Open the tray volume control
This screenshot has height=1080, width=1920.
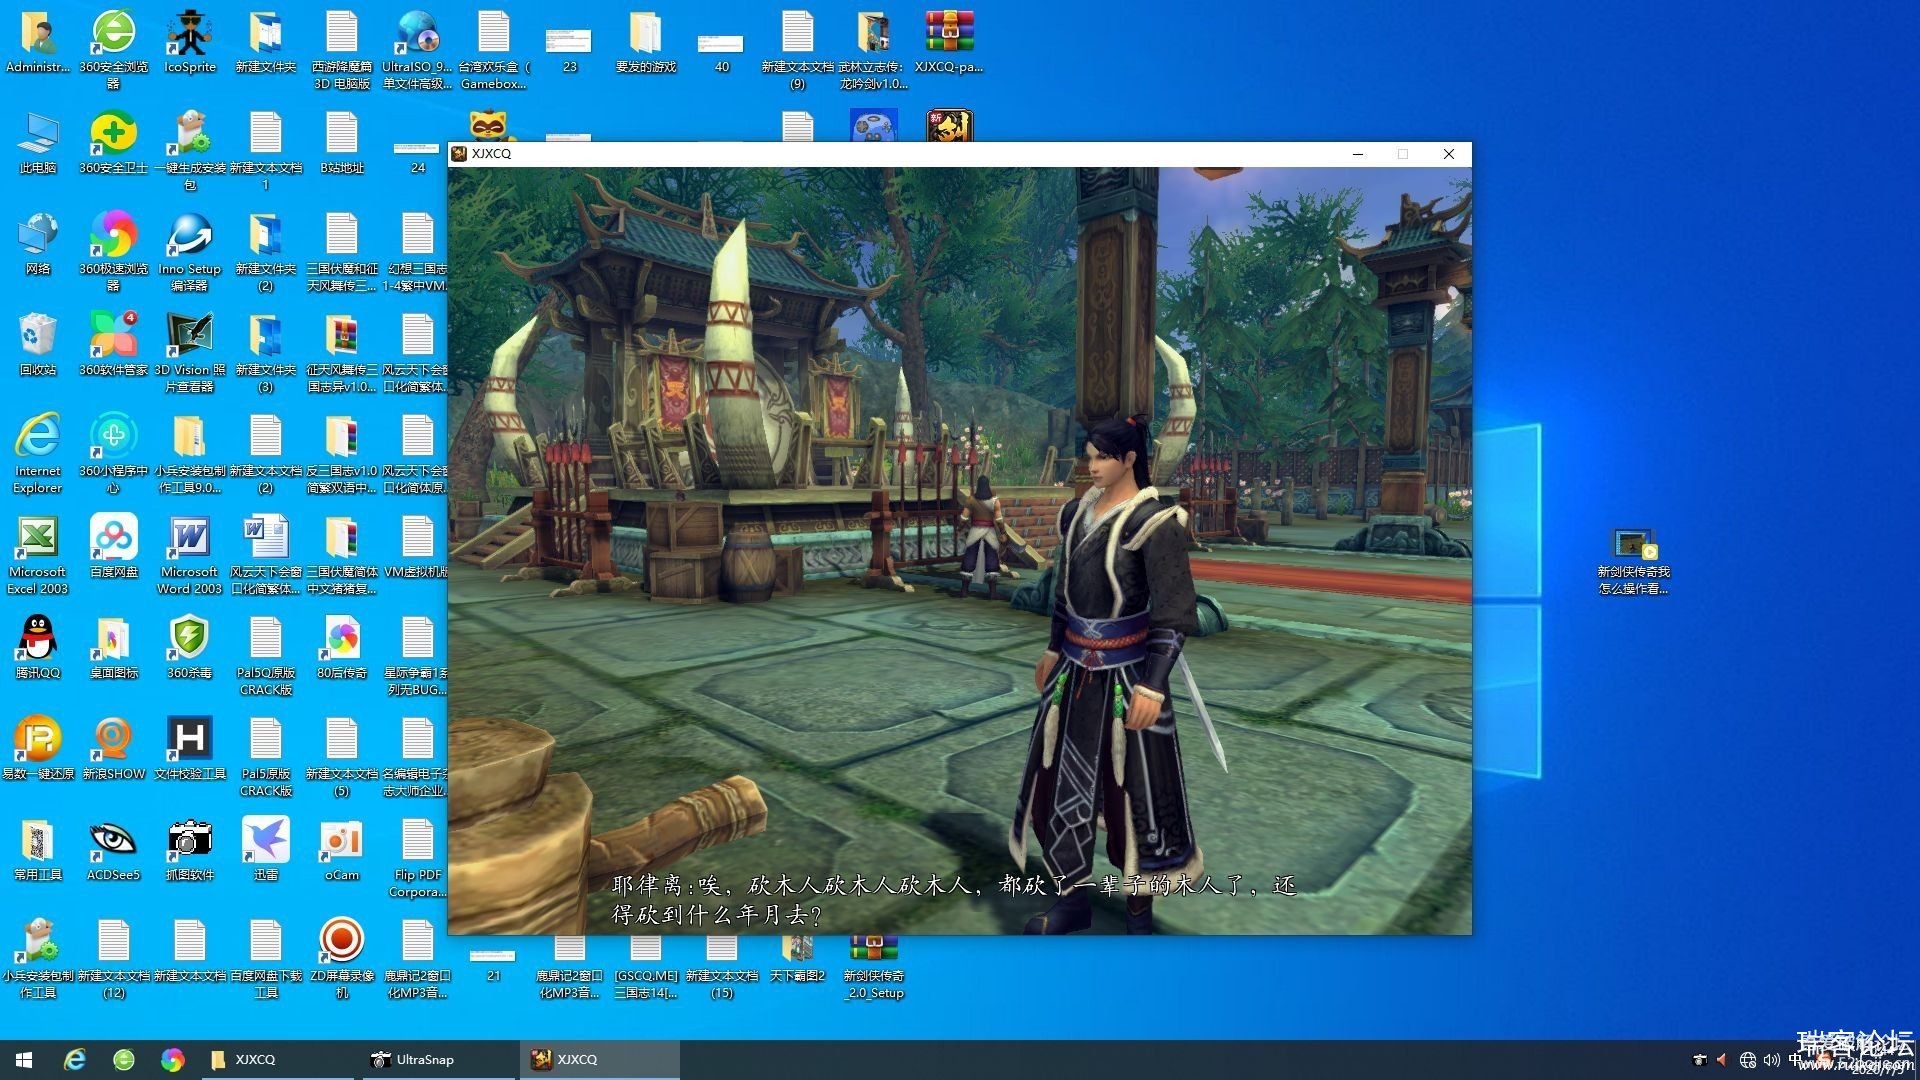(x=1771, y=1059)
